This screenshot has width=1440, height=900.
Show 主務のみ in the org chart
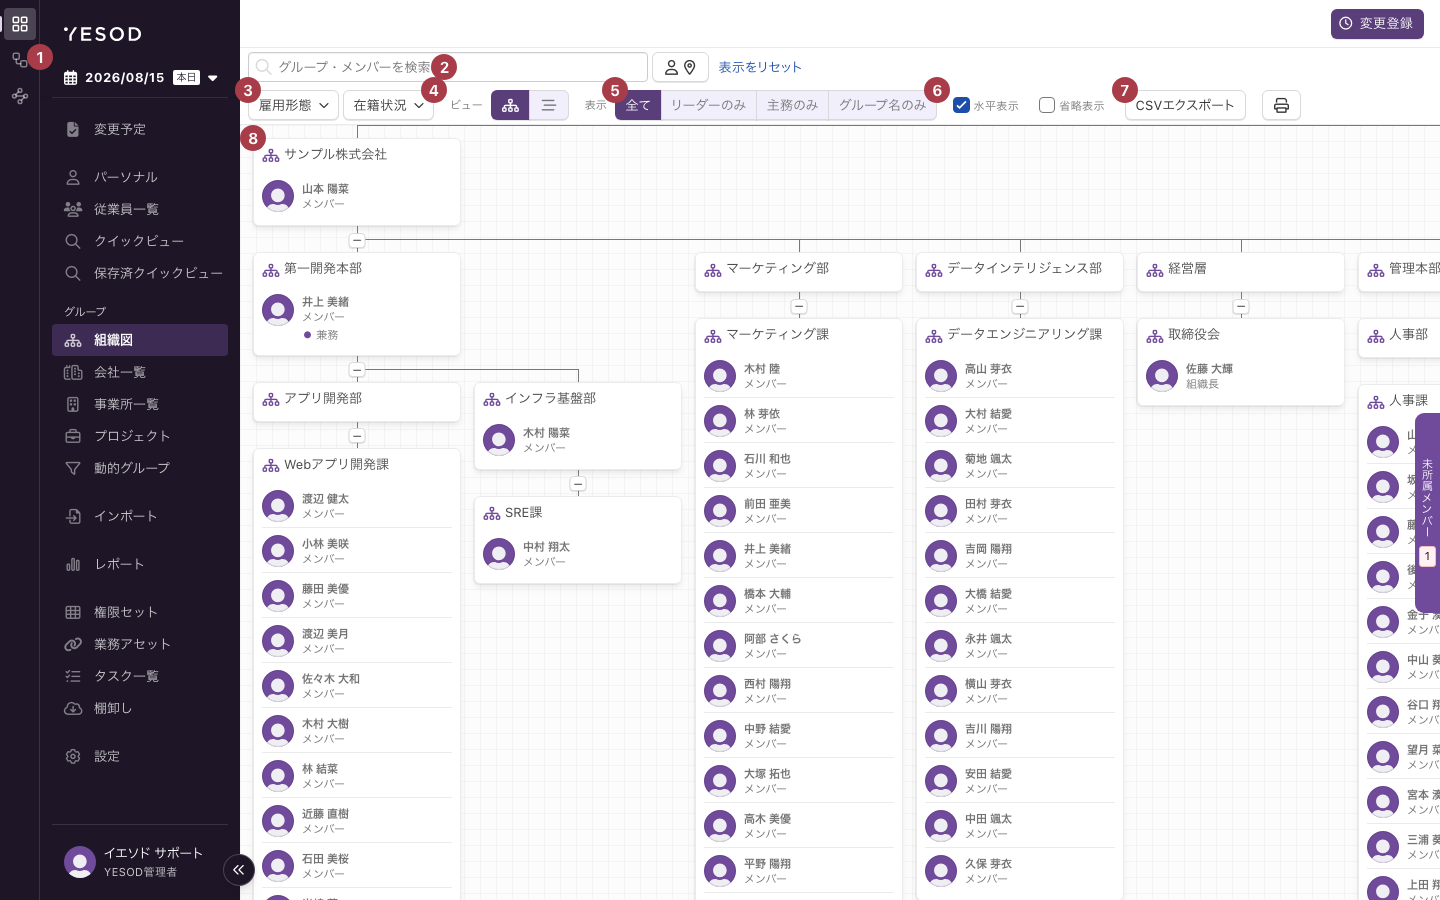(x=792, y=105)
